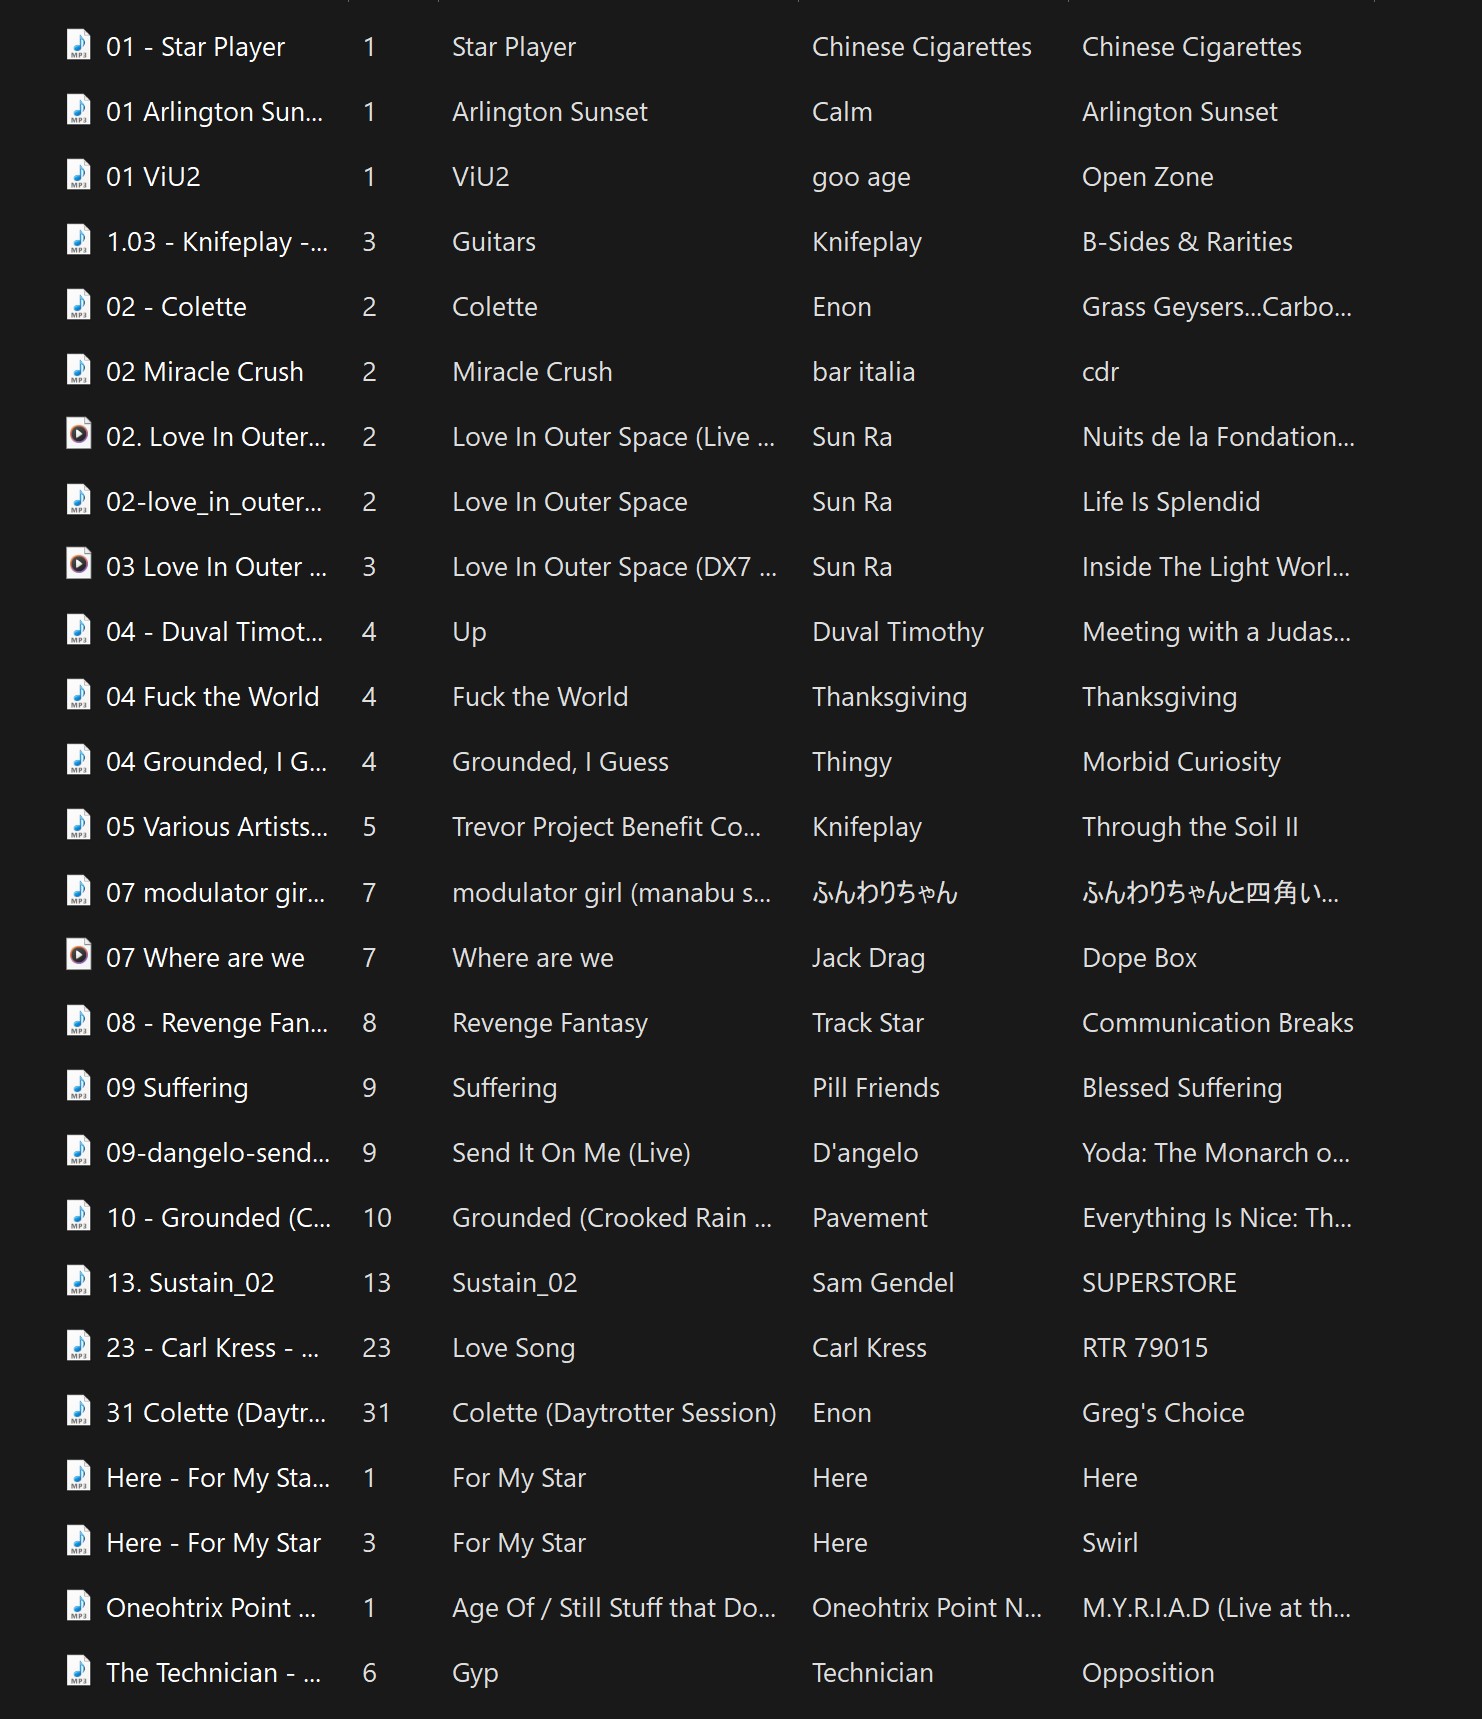1482x1719 pixels.
Task: Select the file name '08 - Revenge Fan...'
Action: (x=217, y=1023)
